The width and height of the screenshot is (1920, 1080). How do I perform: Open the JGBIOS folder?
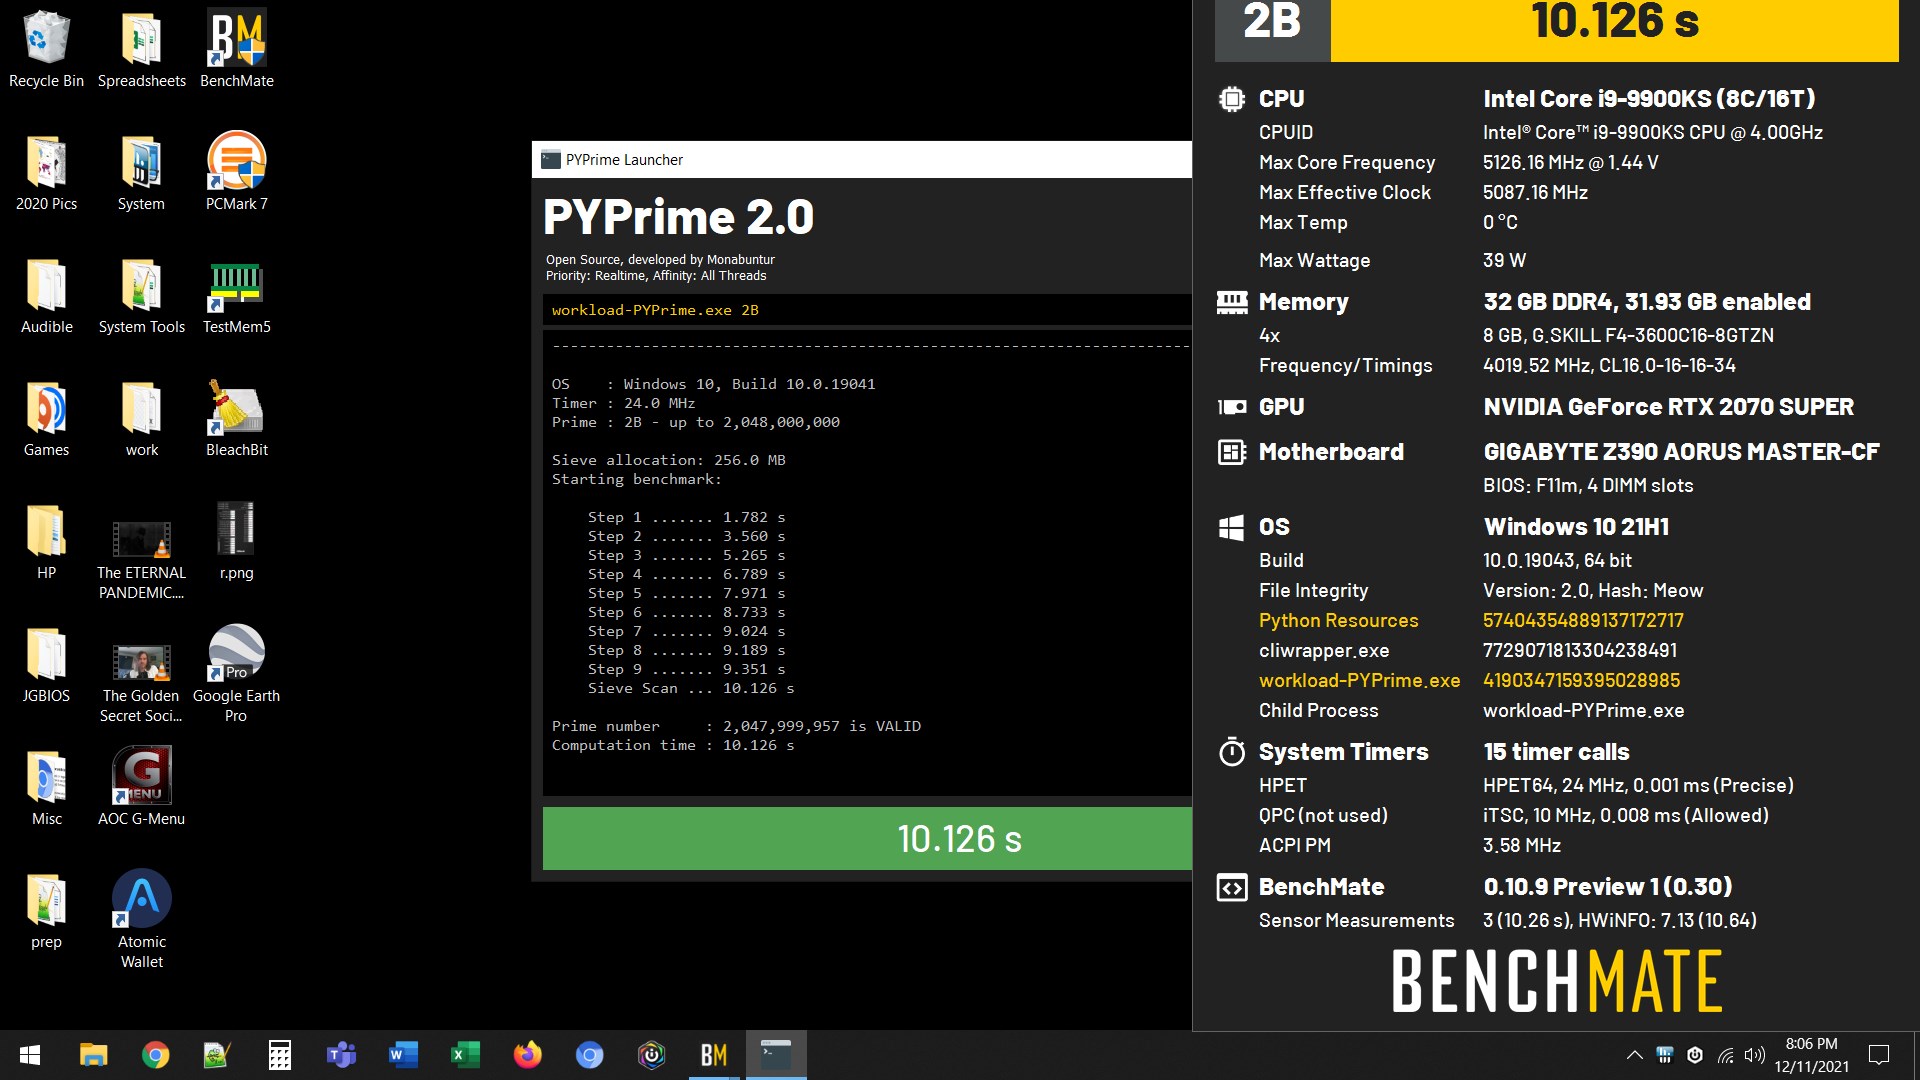46,665
